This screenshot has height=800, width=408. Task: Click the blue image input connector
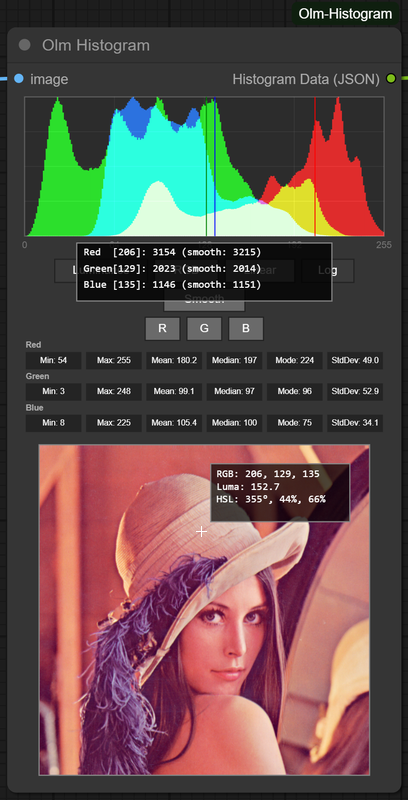(19, 79)
